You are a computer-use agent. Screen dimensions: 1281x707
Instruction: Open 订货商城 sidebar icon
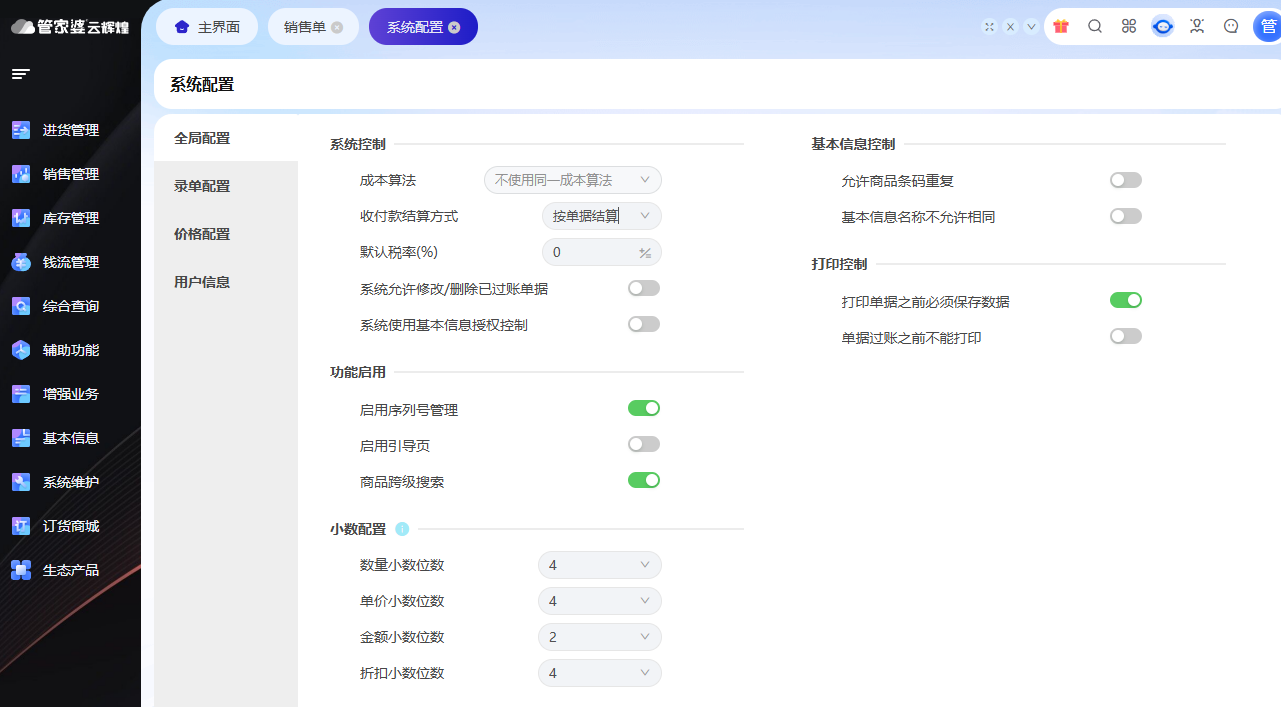pyautogui.click(x=21, y=526)
